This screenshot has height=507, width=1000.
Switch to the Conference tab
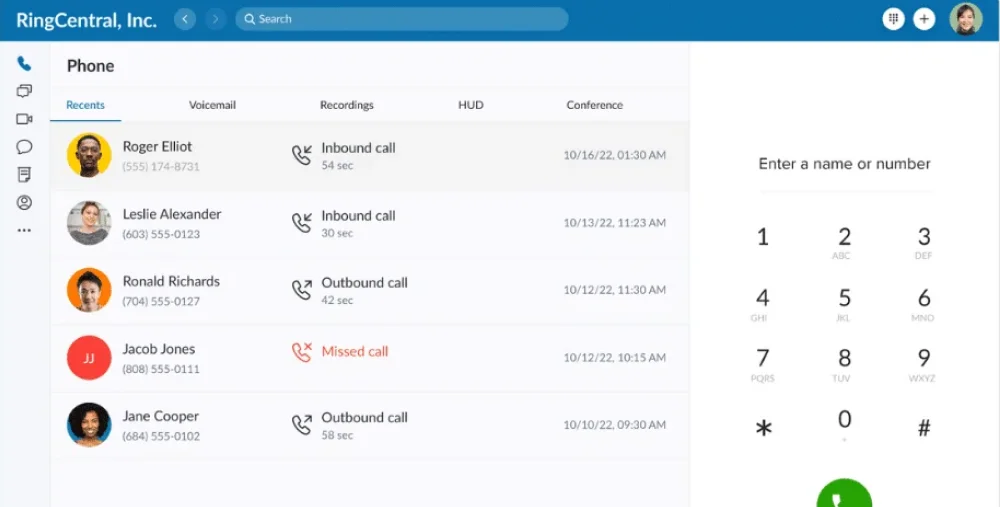click(x=594, y=105)
